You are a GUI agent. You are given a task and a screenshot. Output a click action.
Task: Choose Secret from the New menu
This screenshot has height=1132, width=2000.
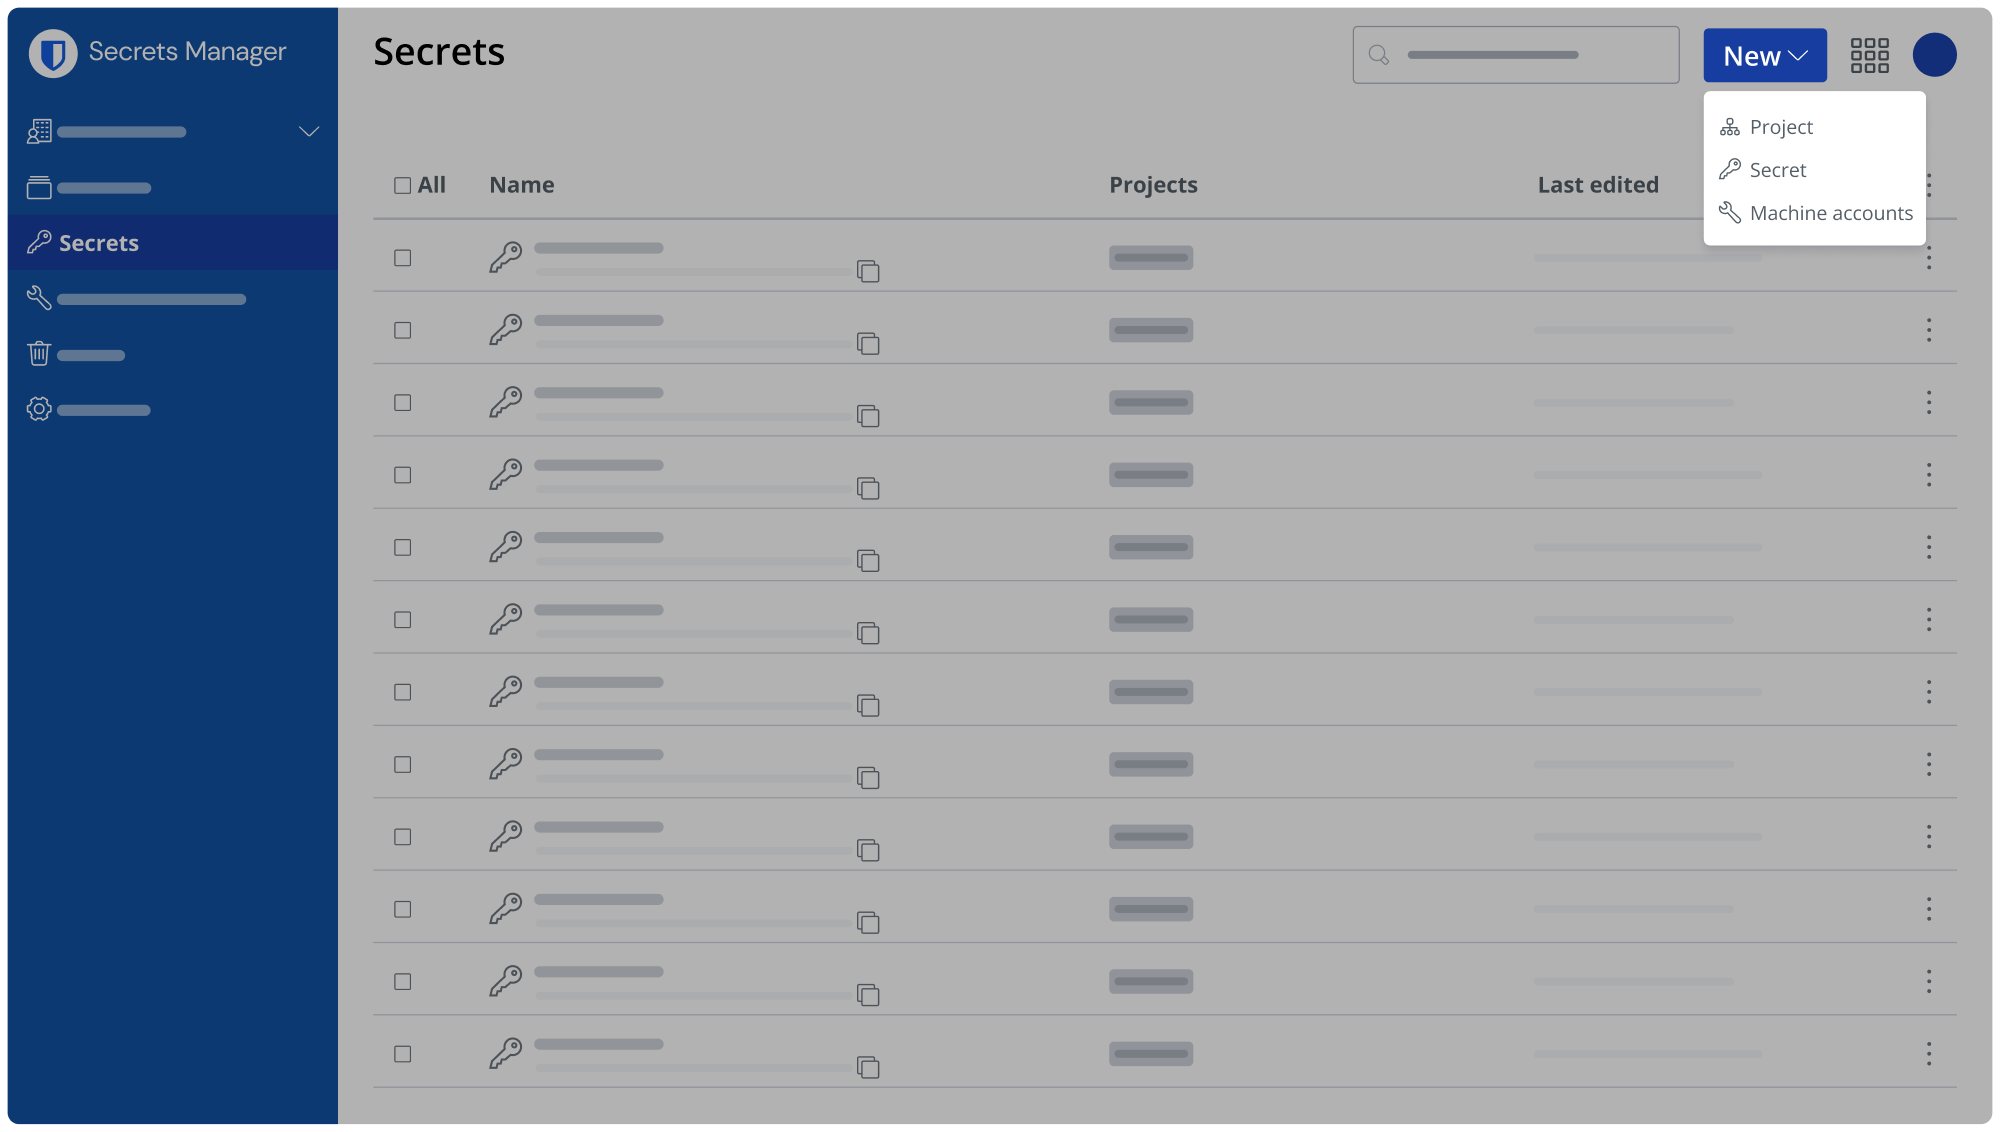pyautogui.click(x=1777, y=169)
